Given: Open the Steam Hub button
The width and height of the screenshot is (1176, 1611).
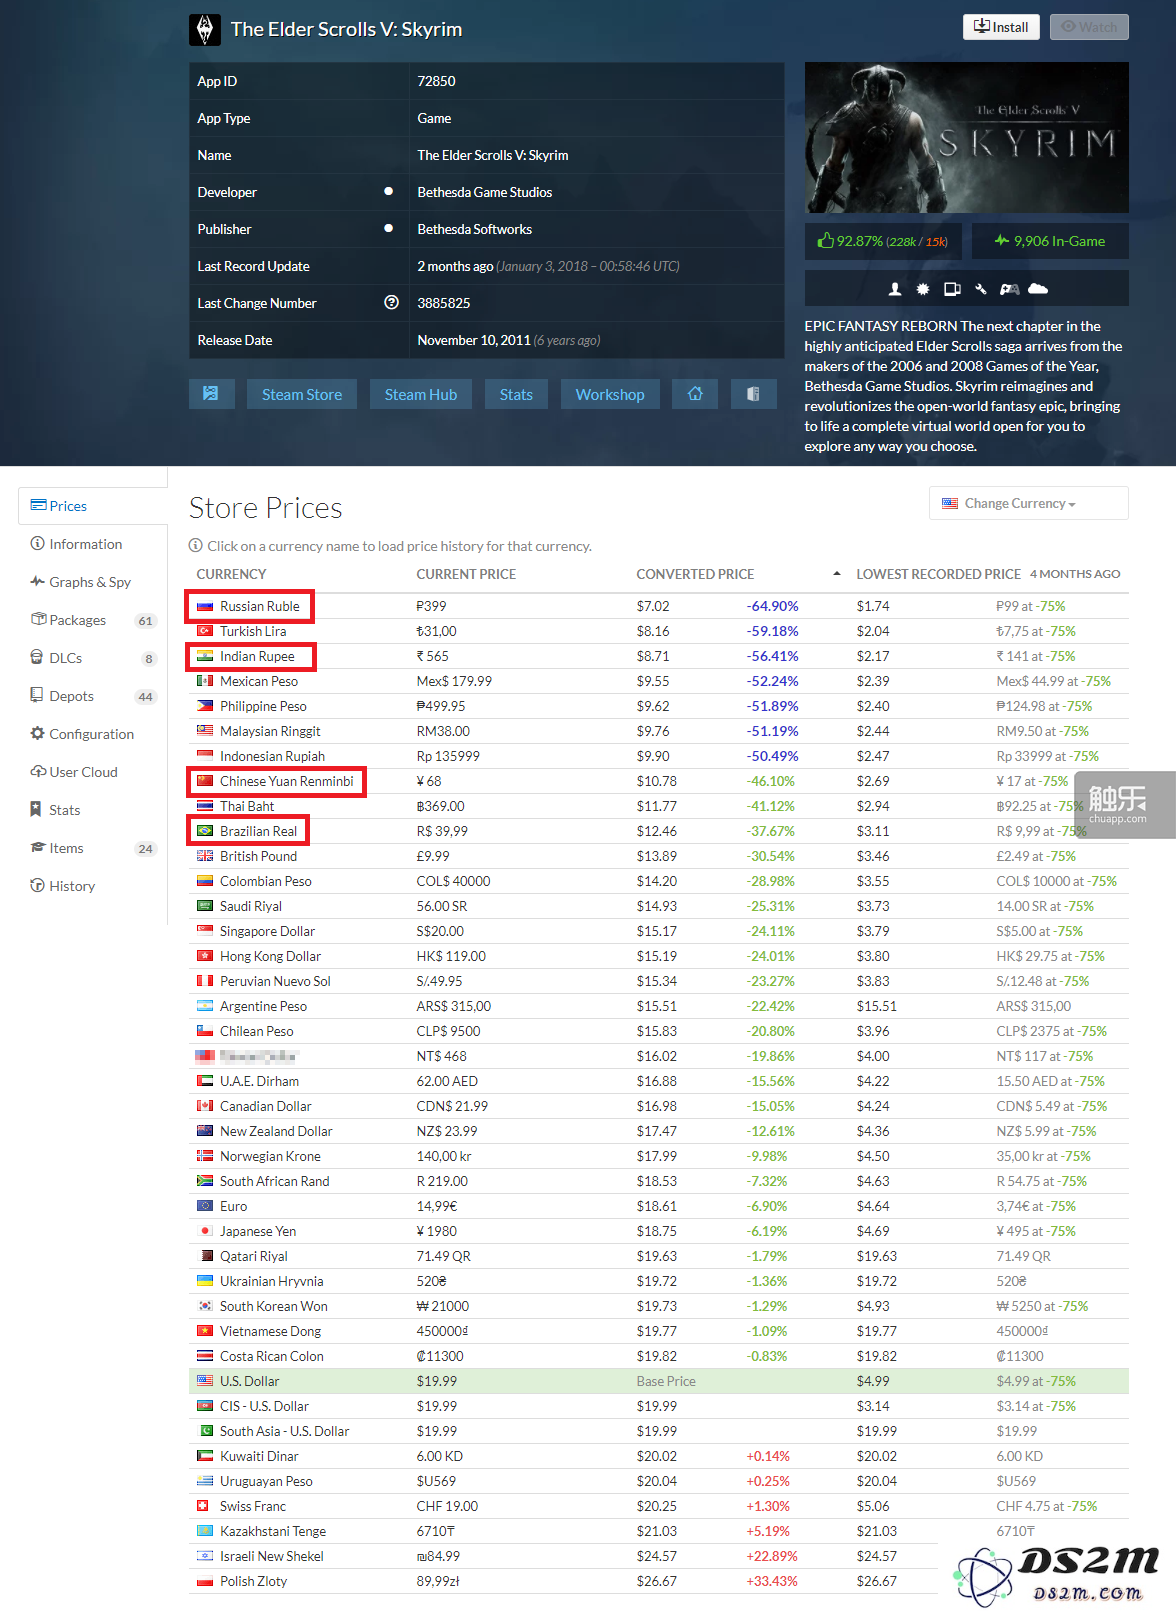Looking at the screenshot, I should click(421, 394).
